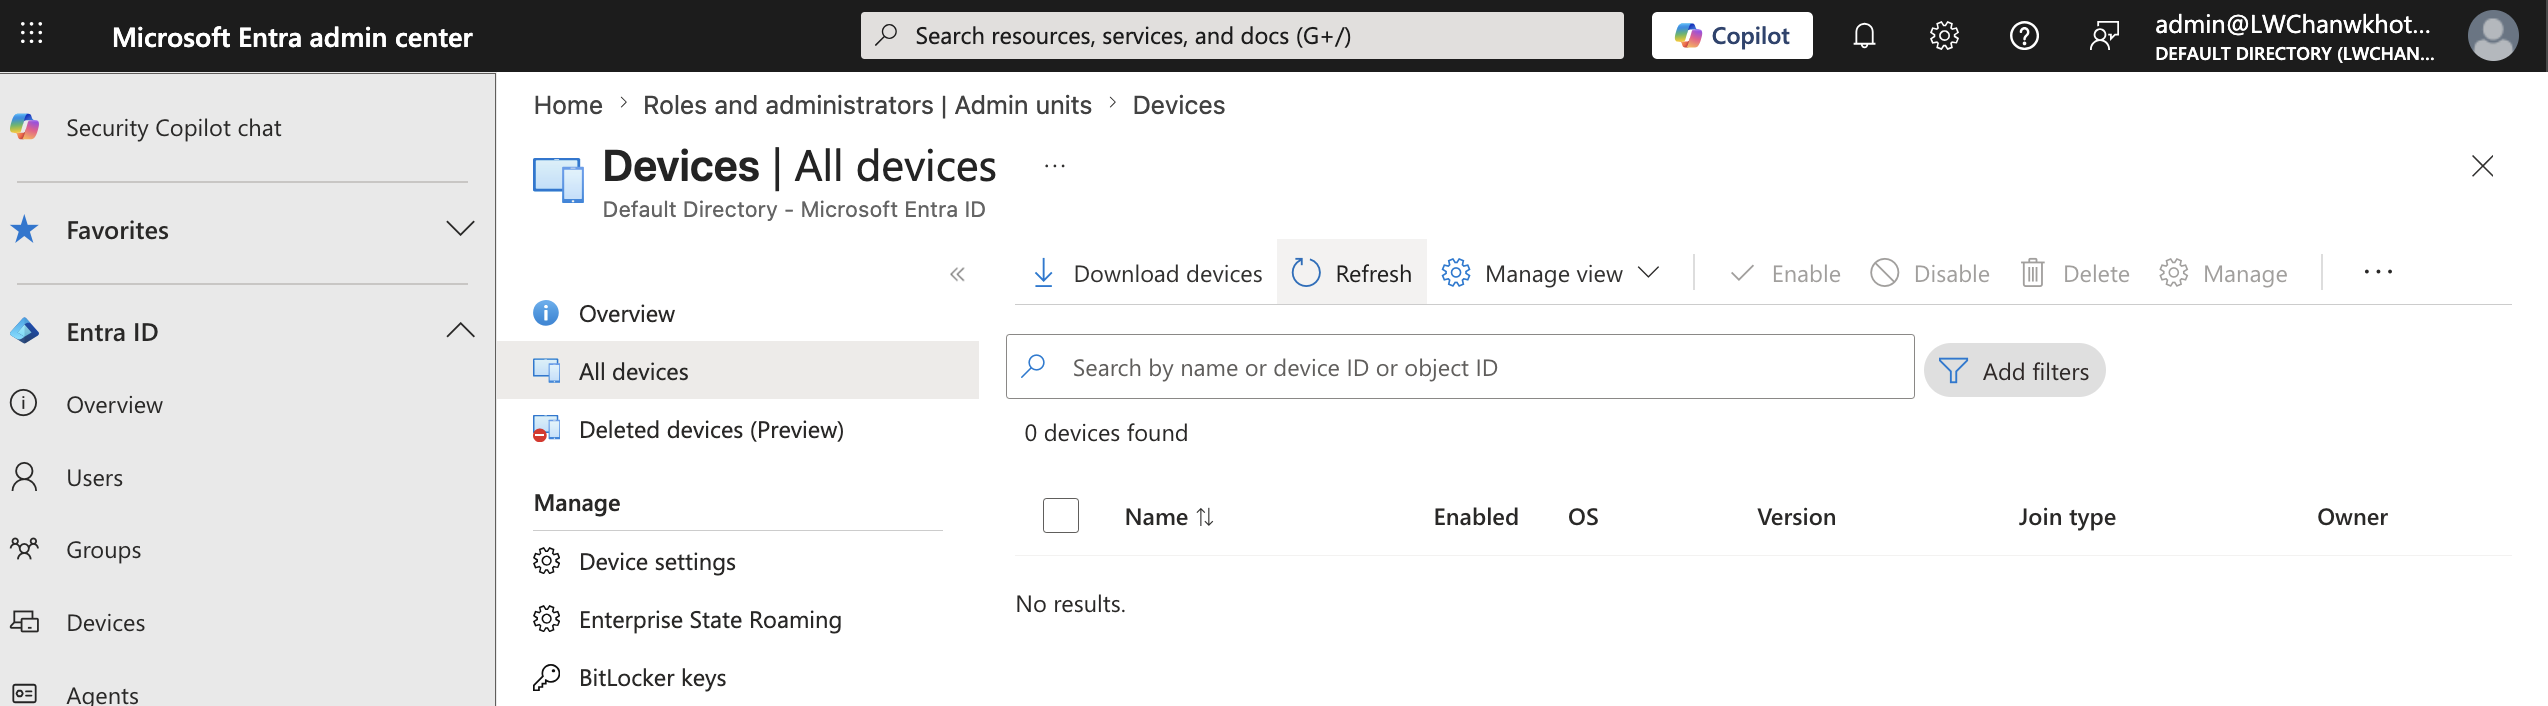Click the sidebar Devices icon
Viewport: 2548px width, 706px height.
(x=25, y=622)
